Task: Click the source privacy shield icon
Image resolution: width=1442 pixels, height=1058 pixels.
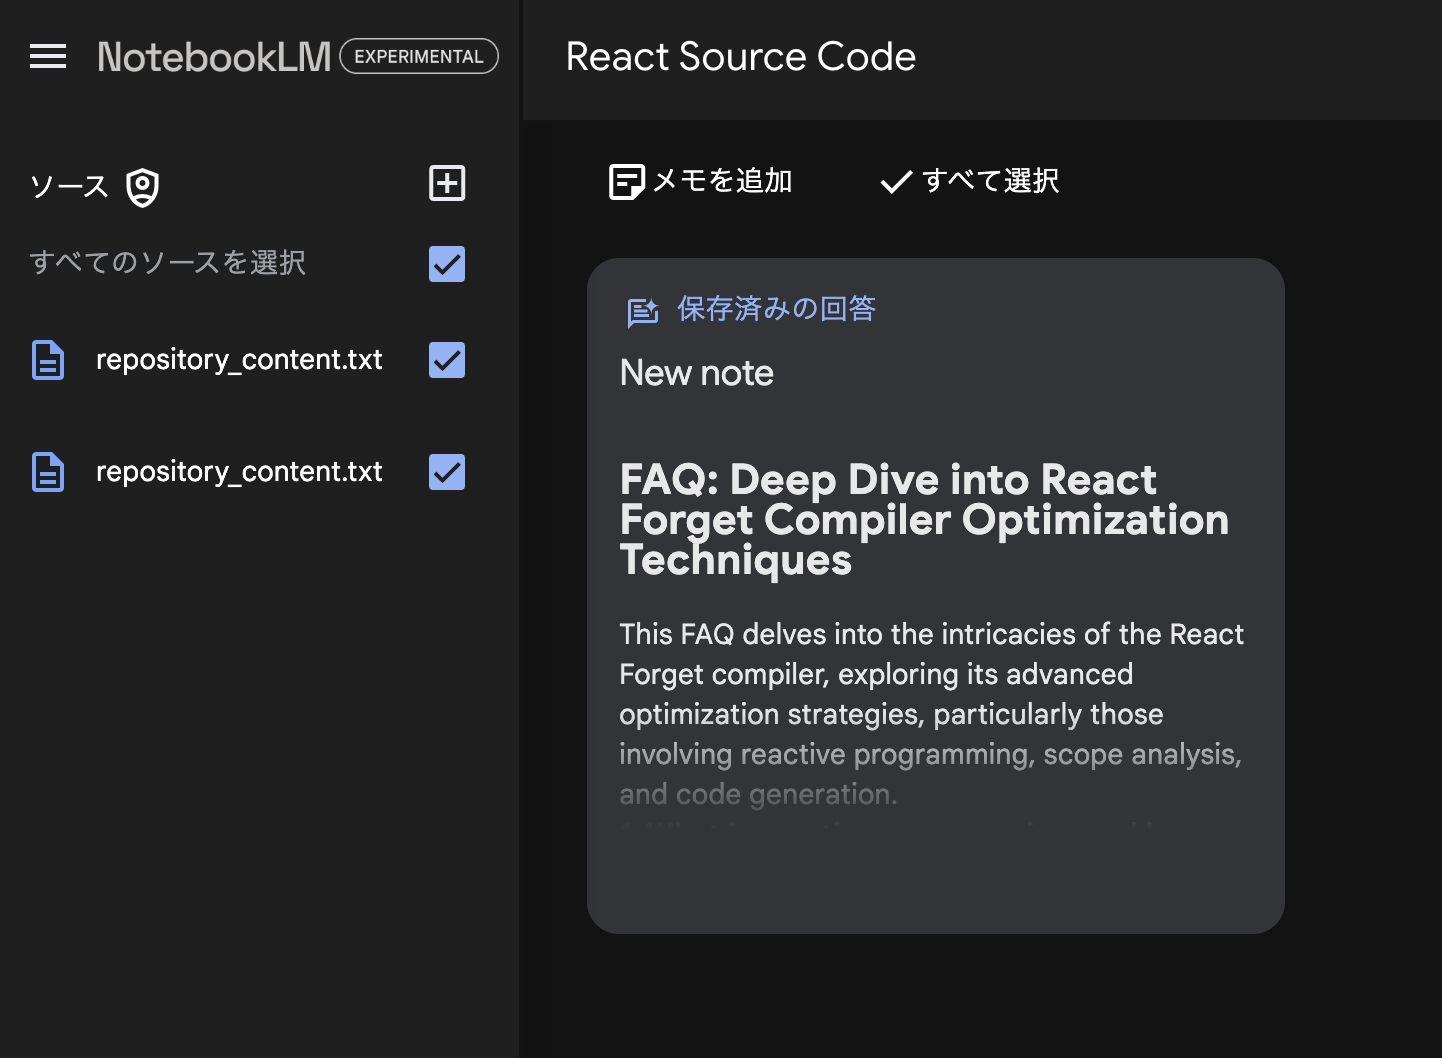Action: (x=143, y=187)
